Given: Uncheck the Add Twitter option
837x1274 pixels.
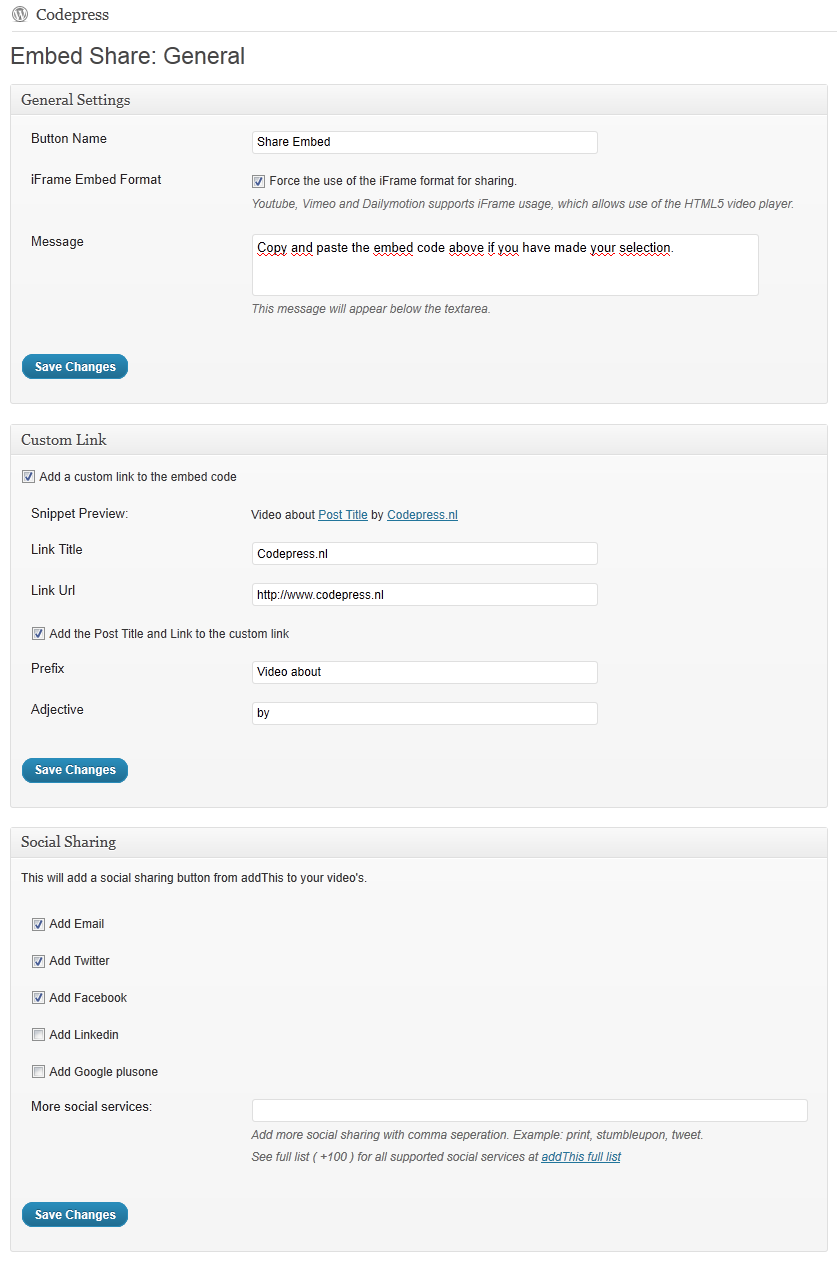Looking at the screenshot, I should pyautogui.click(x=38, y=961).
